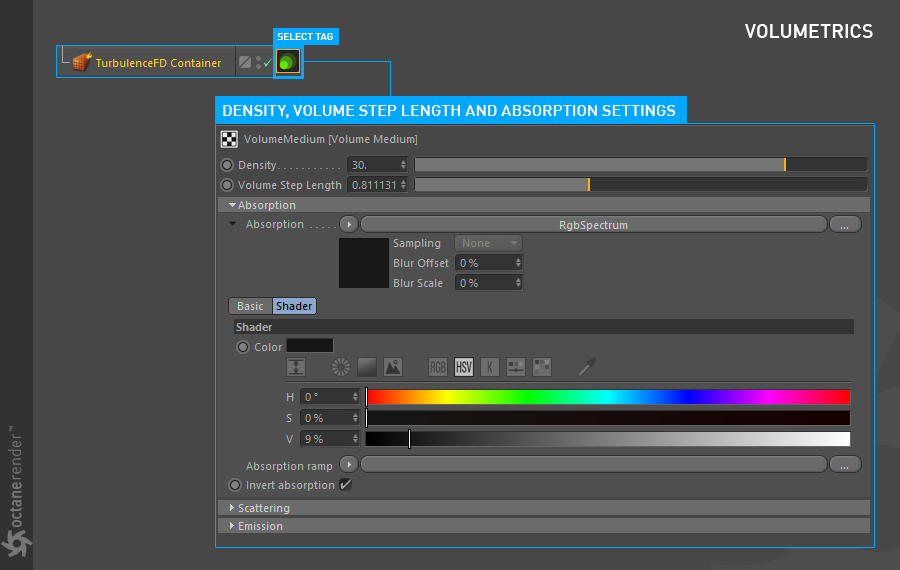Click the Blur Scale stepper arrows

[518, 283]
